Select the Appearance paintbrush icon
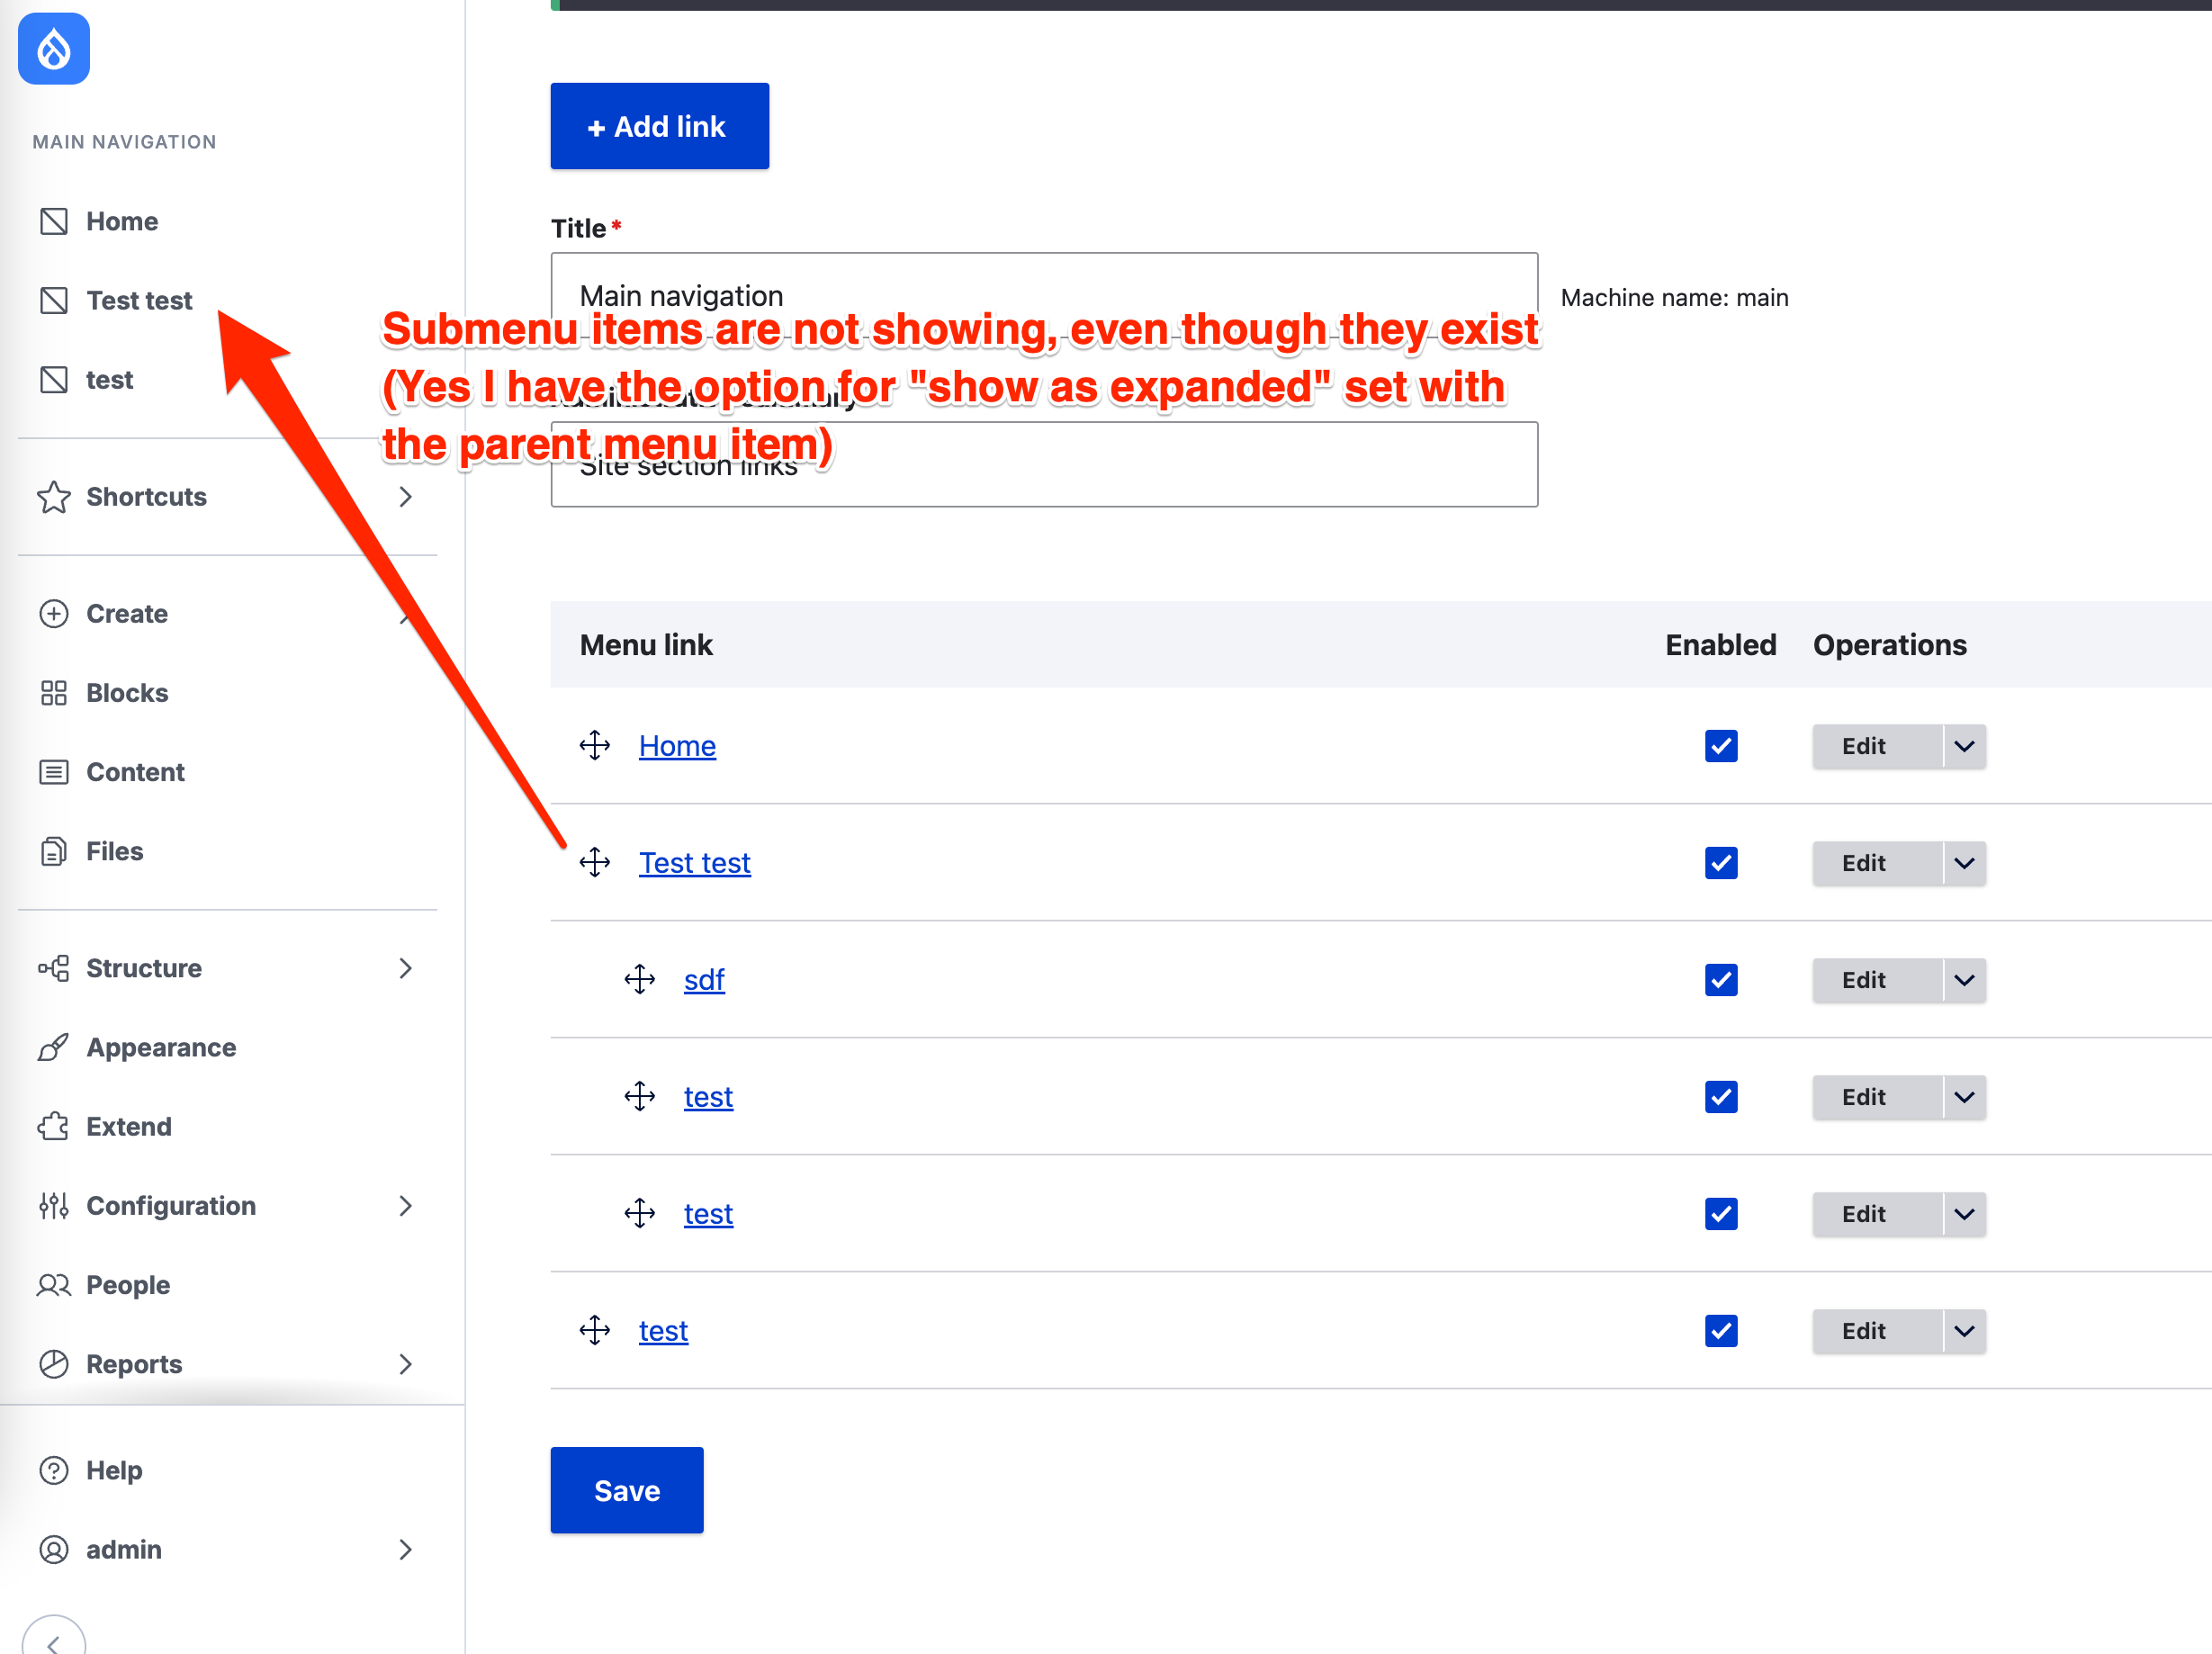Image resolution: width=2212 pixels, height=1654 pixels. pyautogui.click(x=53, y=1047)
